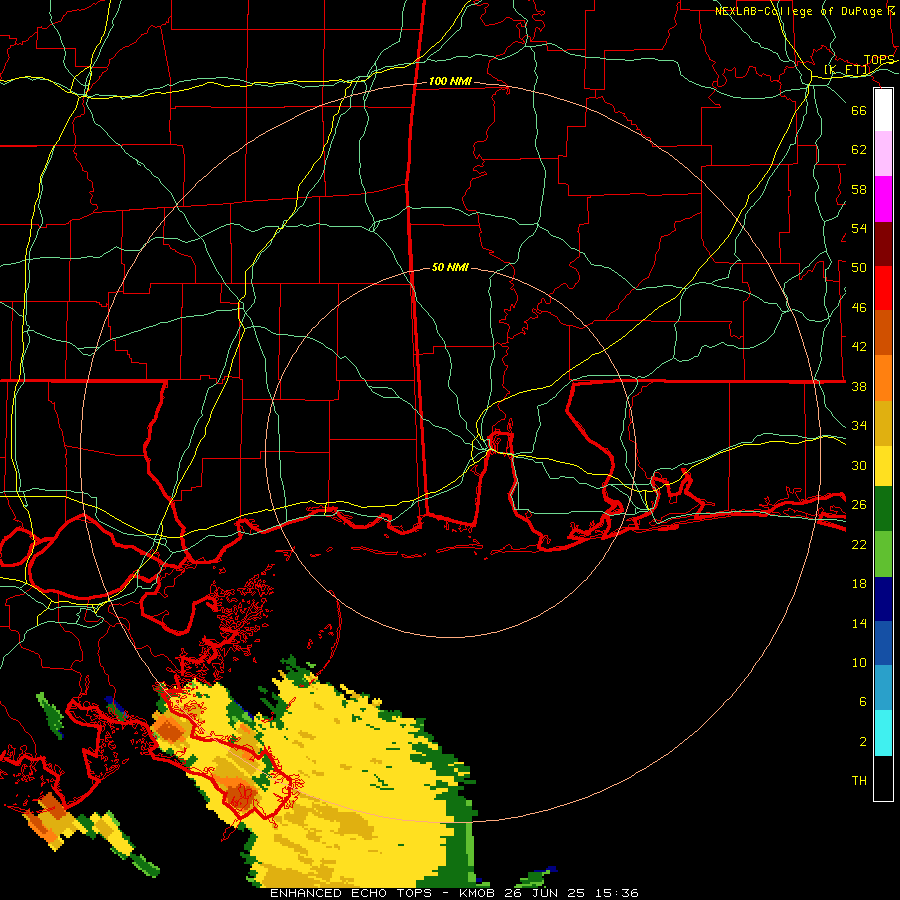Select the dark green legend band
Screen dimensions: 900x900
(883, 509)
